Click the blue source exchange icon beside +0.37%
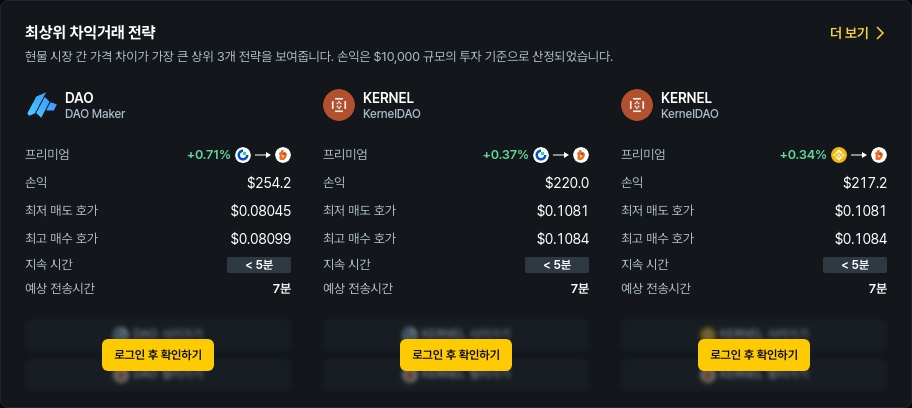 point(541,155)
